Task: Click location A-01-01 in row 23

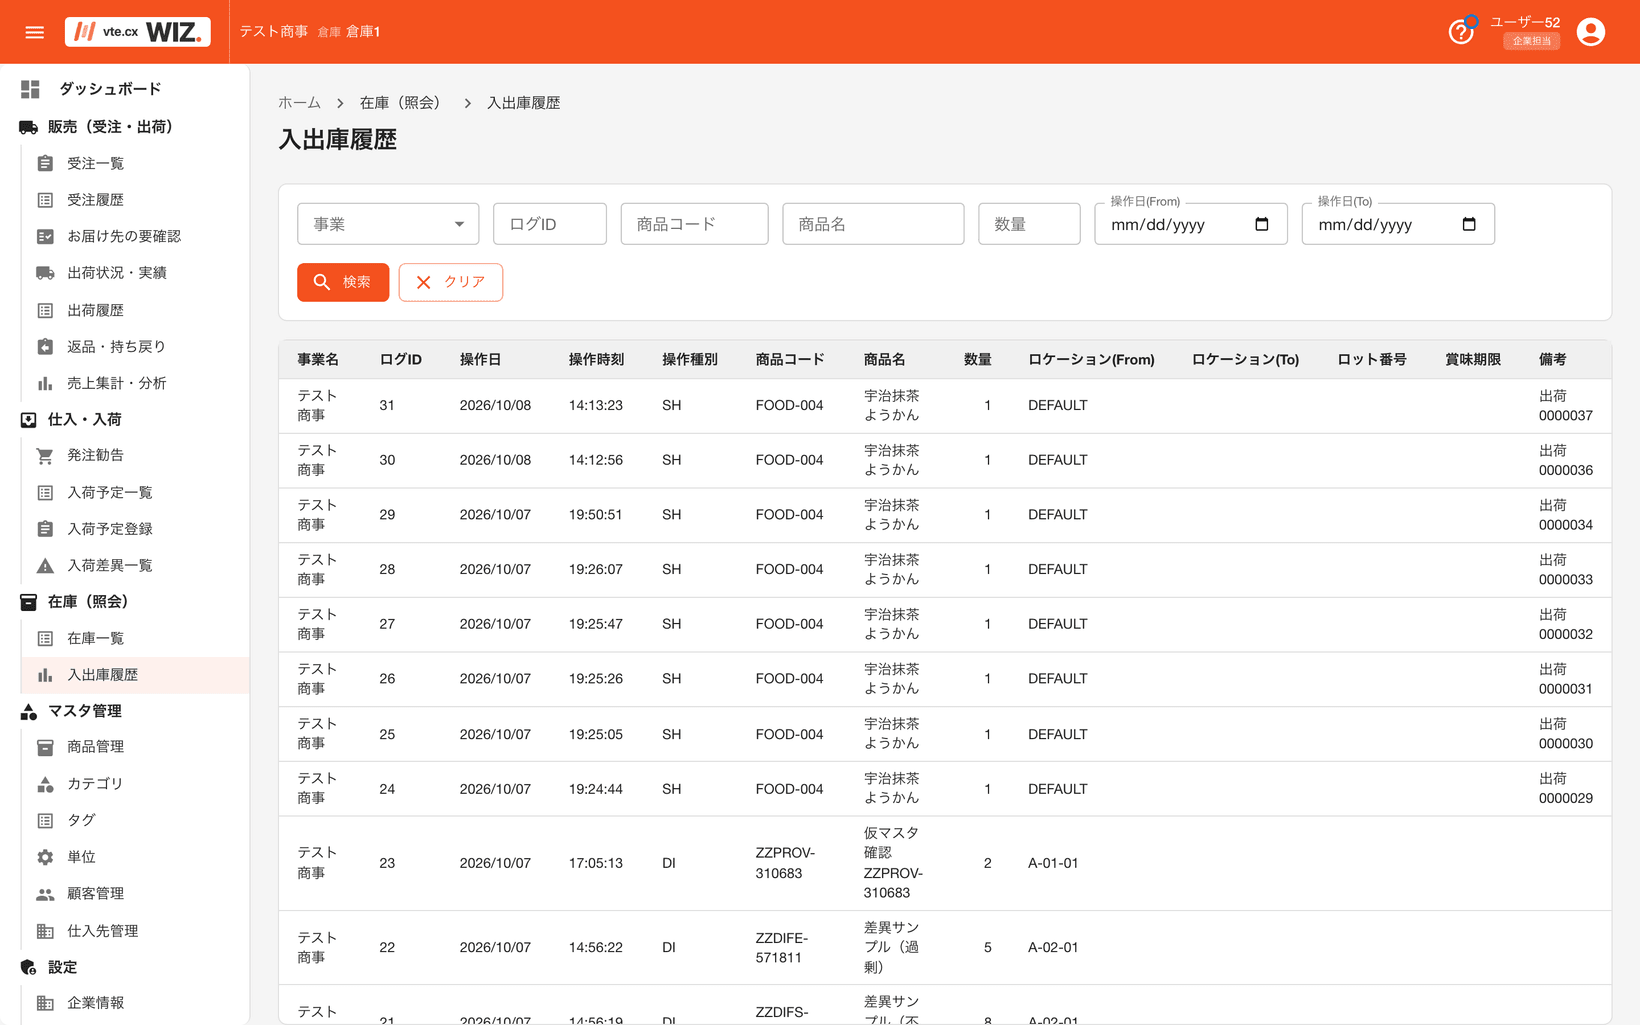Action: click(1053, 863)
